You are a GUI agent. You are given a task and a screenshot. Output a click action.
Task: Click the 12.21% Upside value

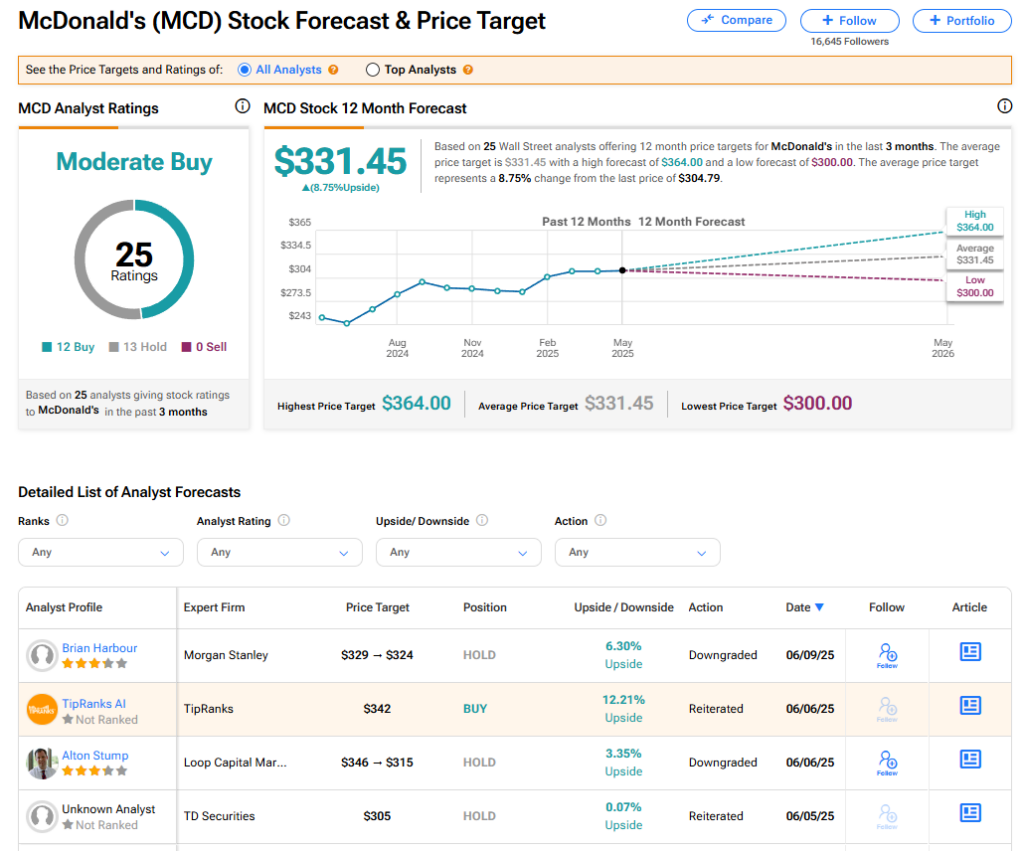624,709
